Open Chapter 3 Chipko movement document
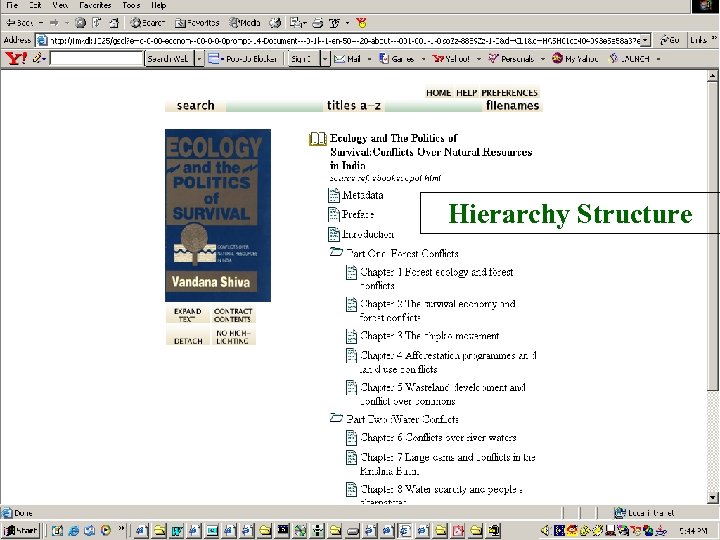720x540 pixels. pyautogui.click(x=351, y=336)
